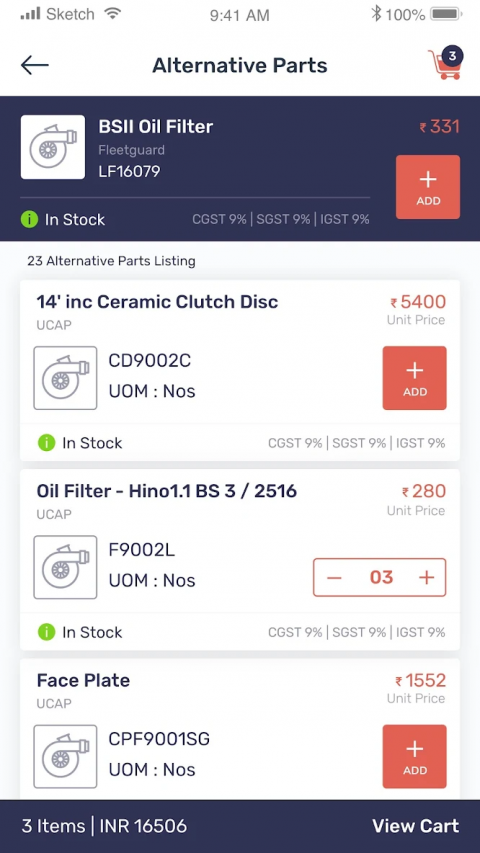This screenshot has width=480, height=853.
Task: Tap the green info icon in the header
Action: (x=29, y=220)
